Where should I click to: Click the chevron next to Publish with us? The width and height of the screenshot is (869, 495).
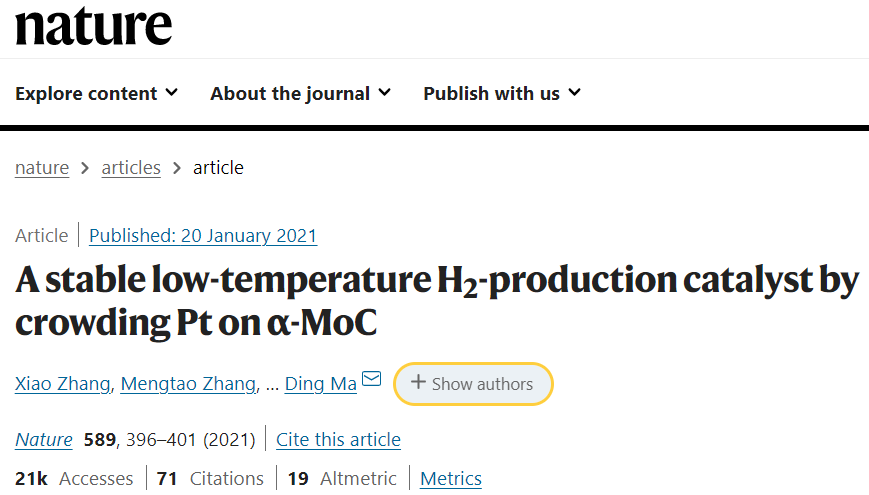pyautogui.click(x=575, y=93)
